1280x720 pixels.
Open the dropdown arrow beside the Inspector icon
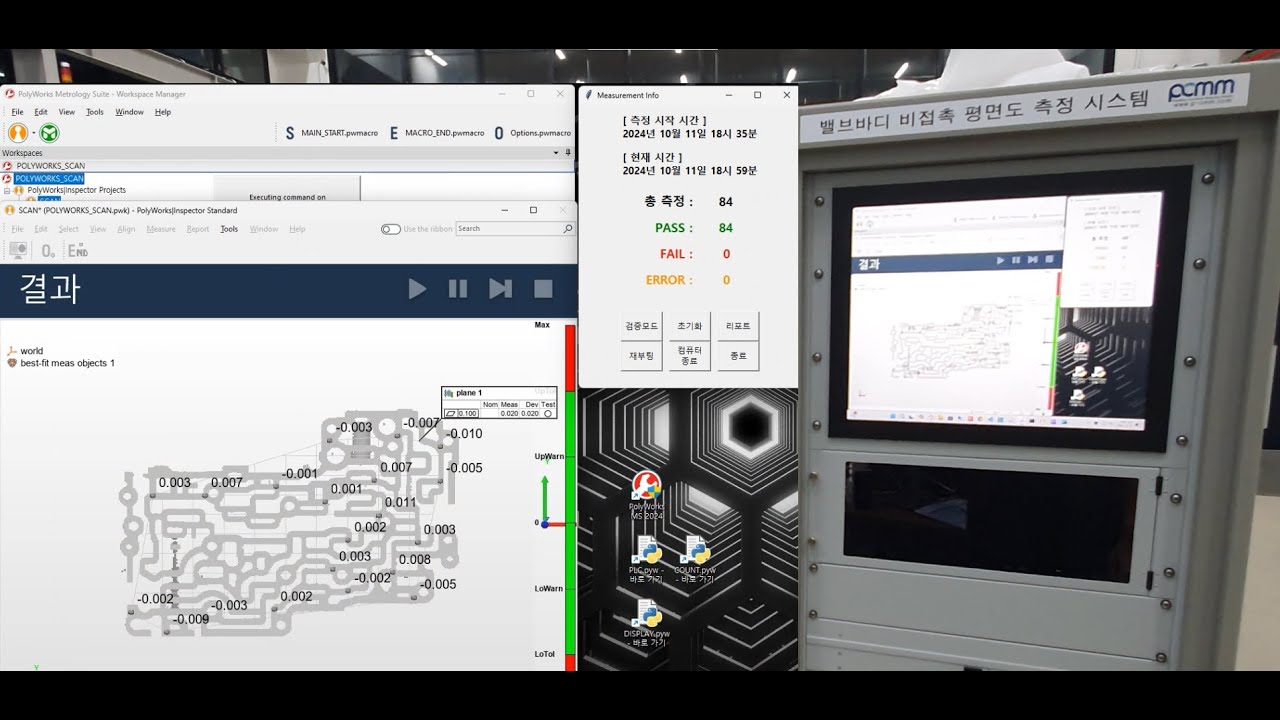point(33,133)
